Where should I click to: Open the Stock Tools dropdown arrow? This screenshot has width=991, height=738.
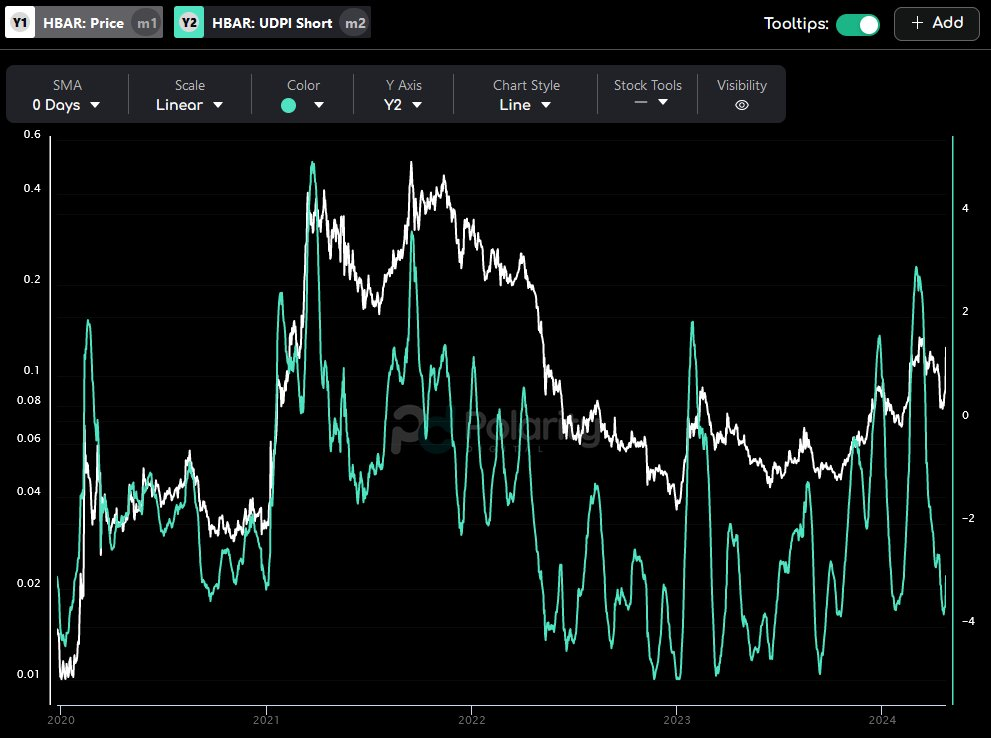coord(662,102)
